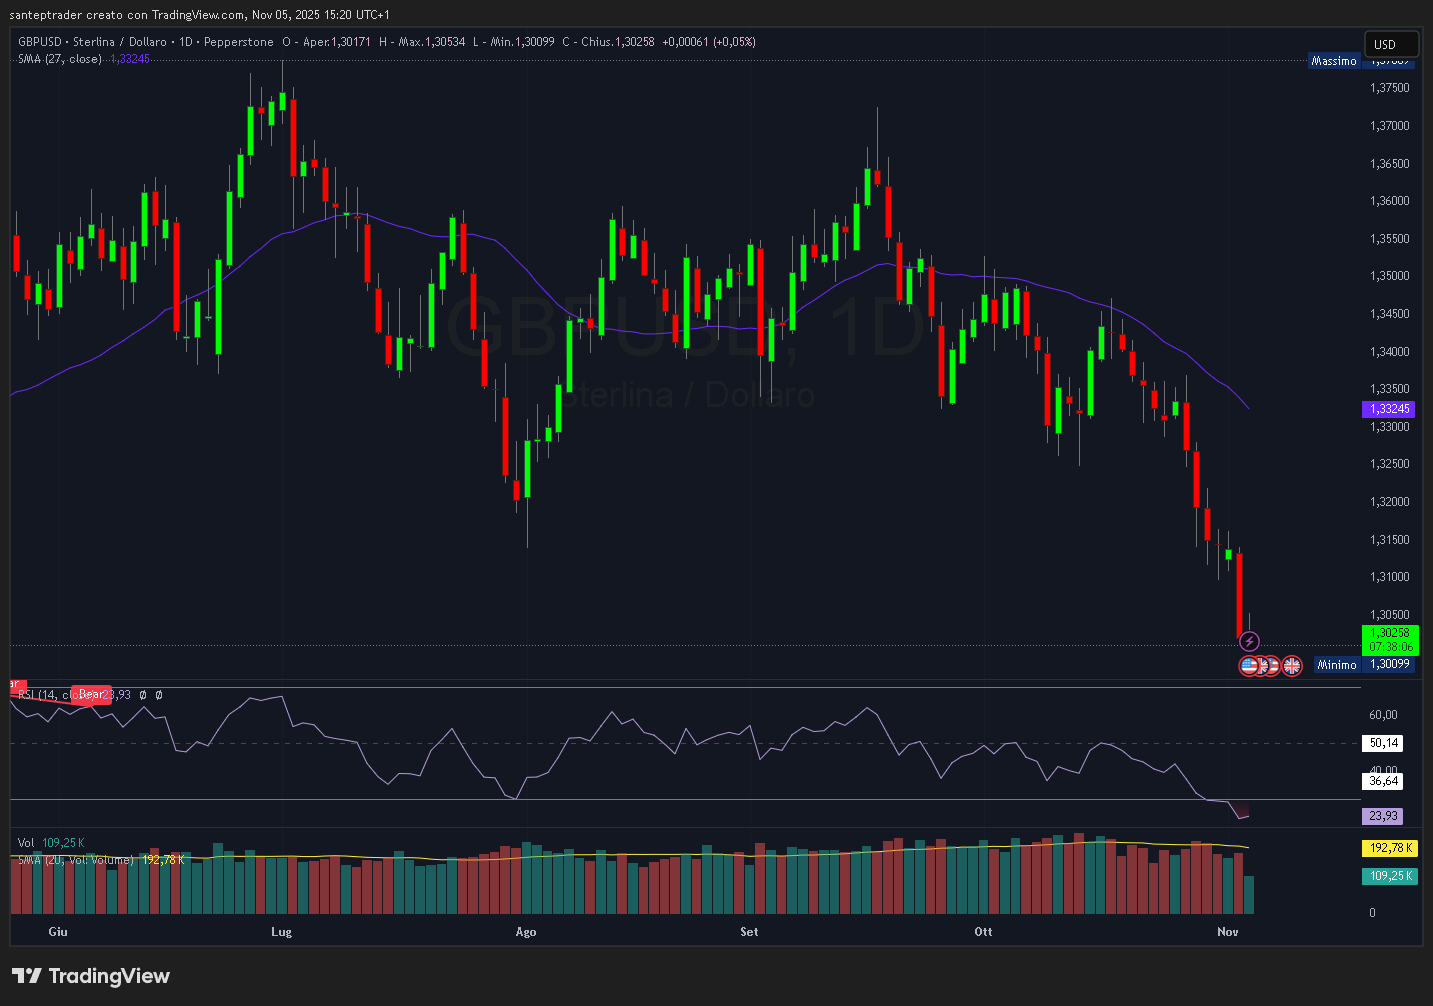Open the USD currency selector

tap(1391, 44)
